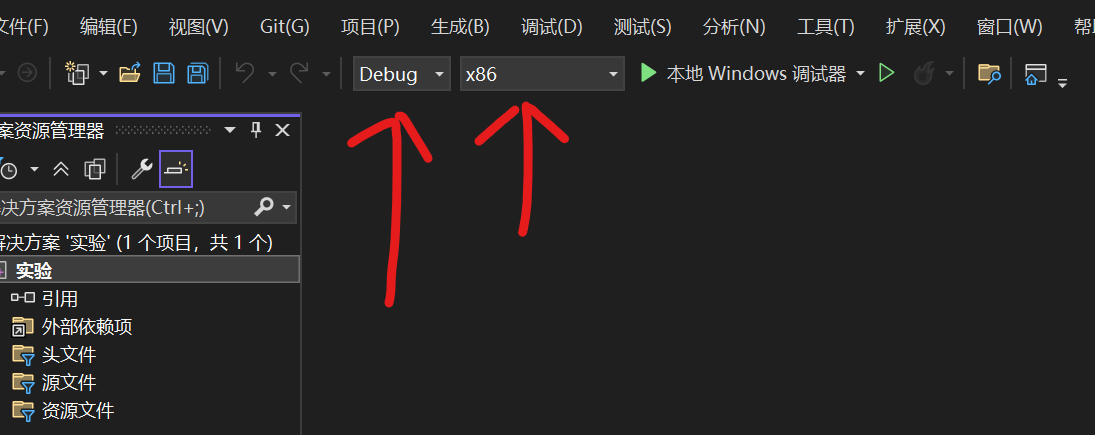Viewport: 1095px width, 435px height.
Task: Click the Open File folder icon
Action: pyautogui.click(x=130, y=73)
